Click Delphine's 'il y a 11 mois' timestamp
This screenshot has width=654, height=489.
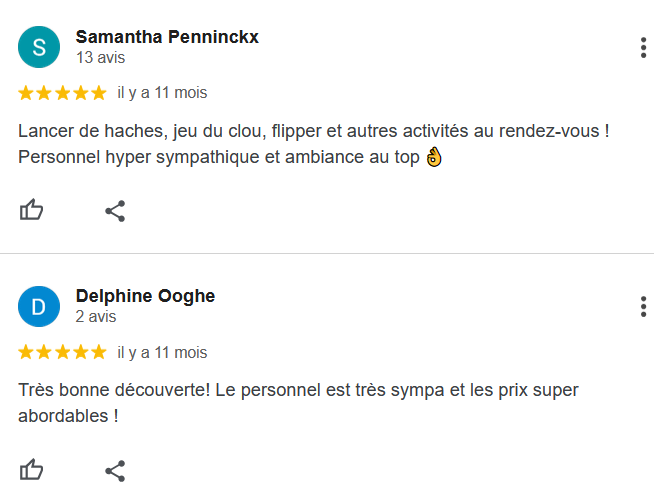pyautogui.click(x=162, y=352)
